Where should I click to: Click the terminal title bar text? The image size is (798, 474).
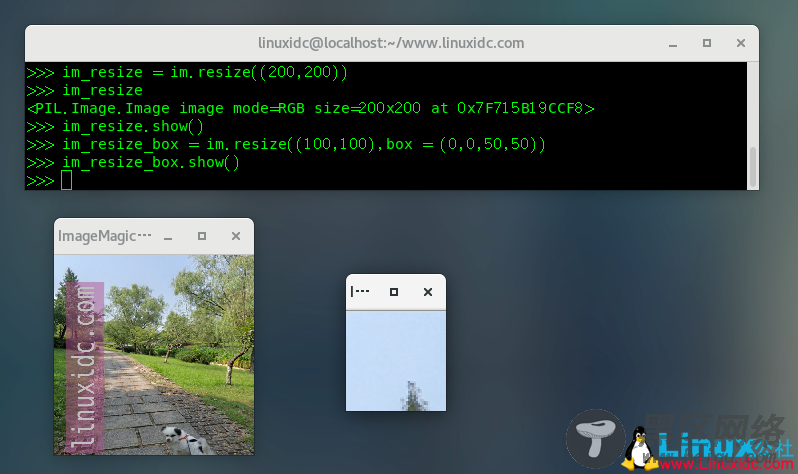tap(391, 43)
